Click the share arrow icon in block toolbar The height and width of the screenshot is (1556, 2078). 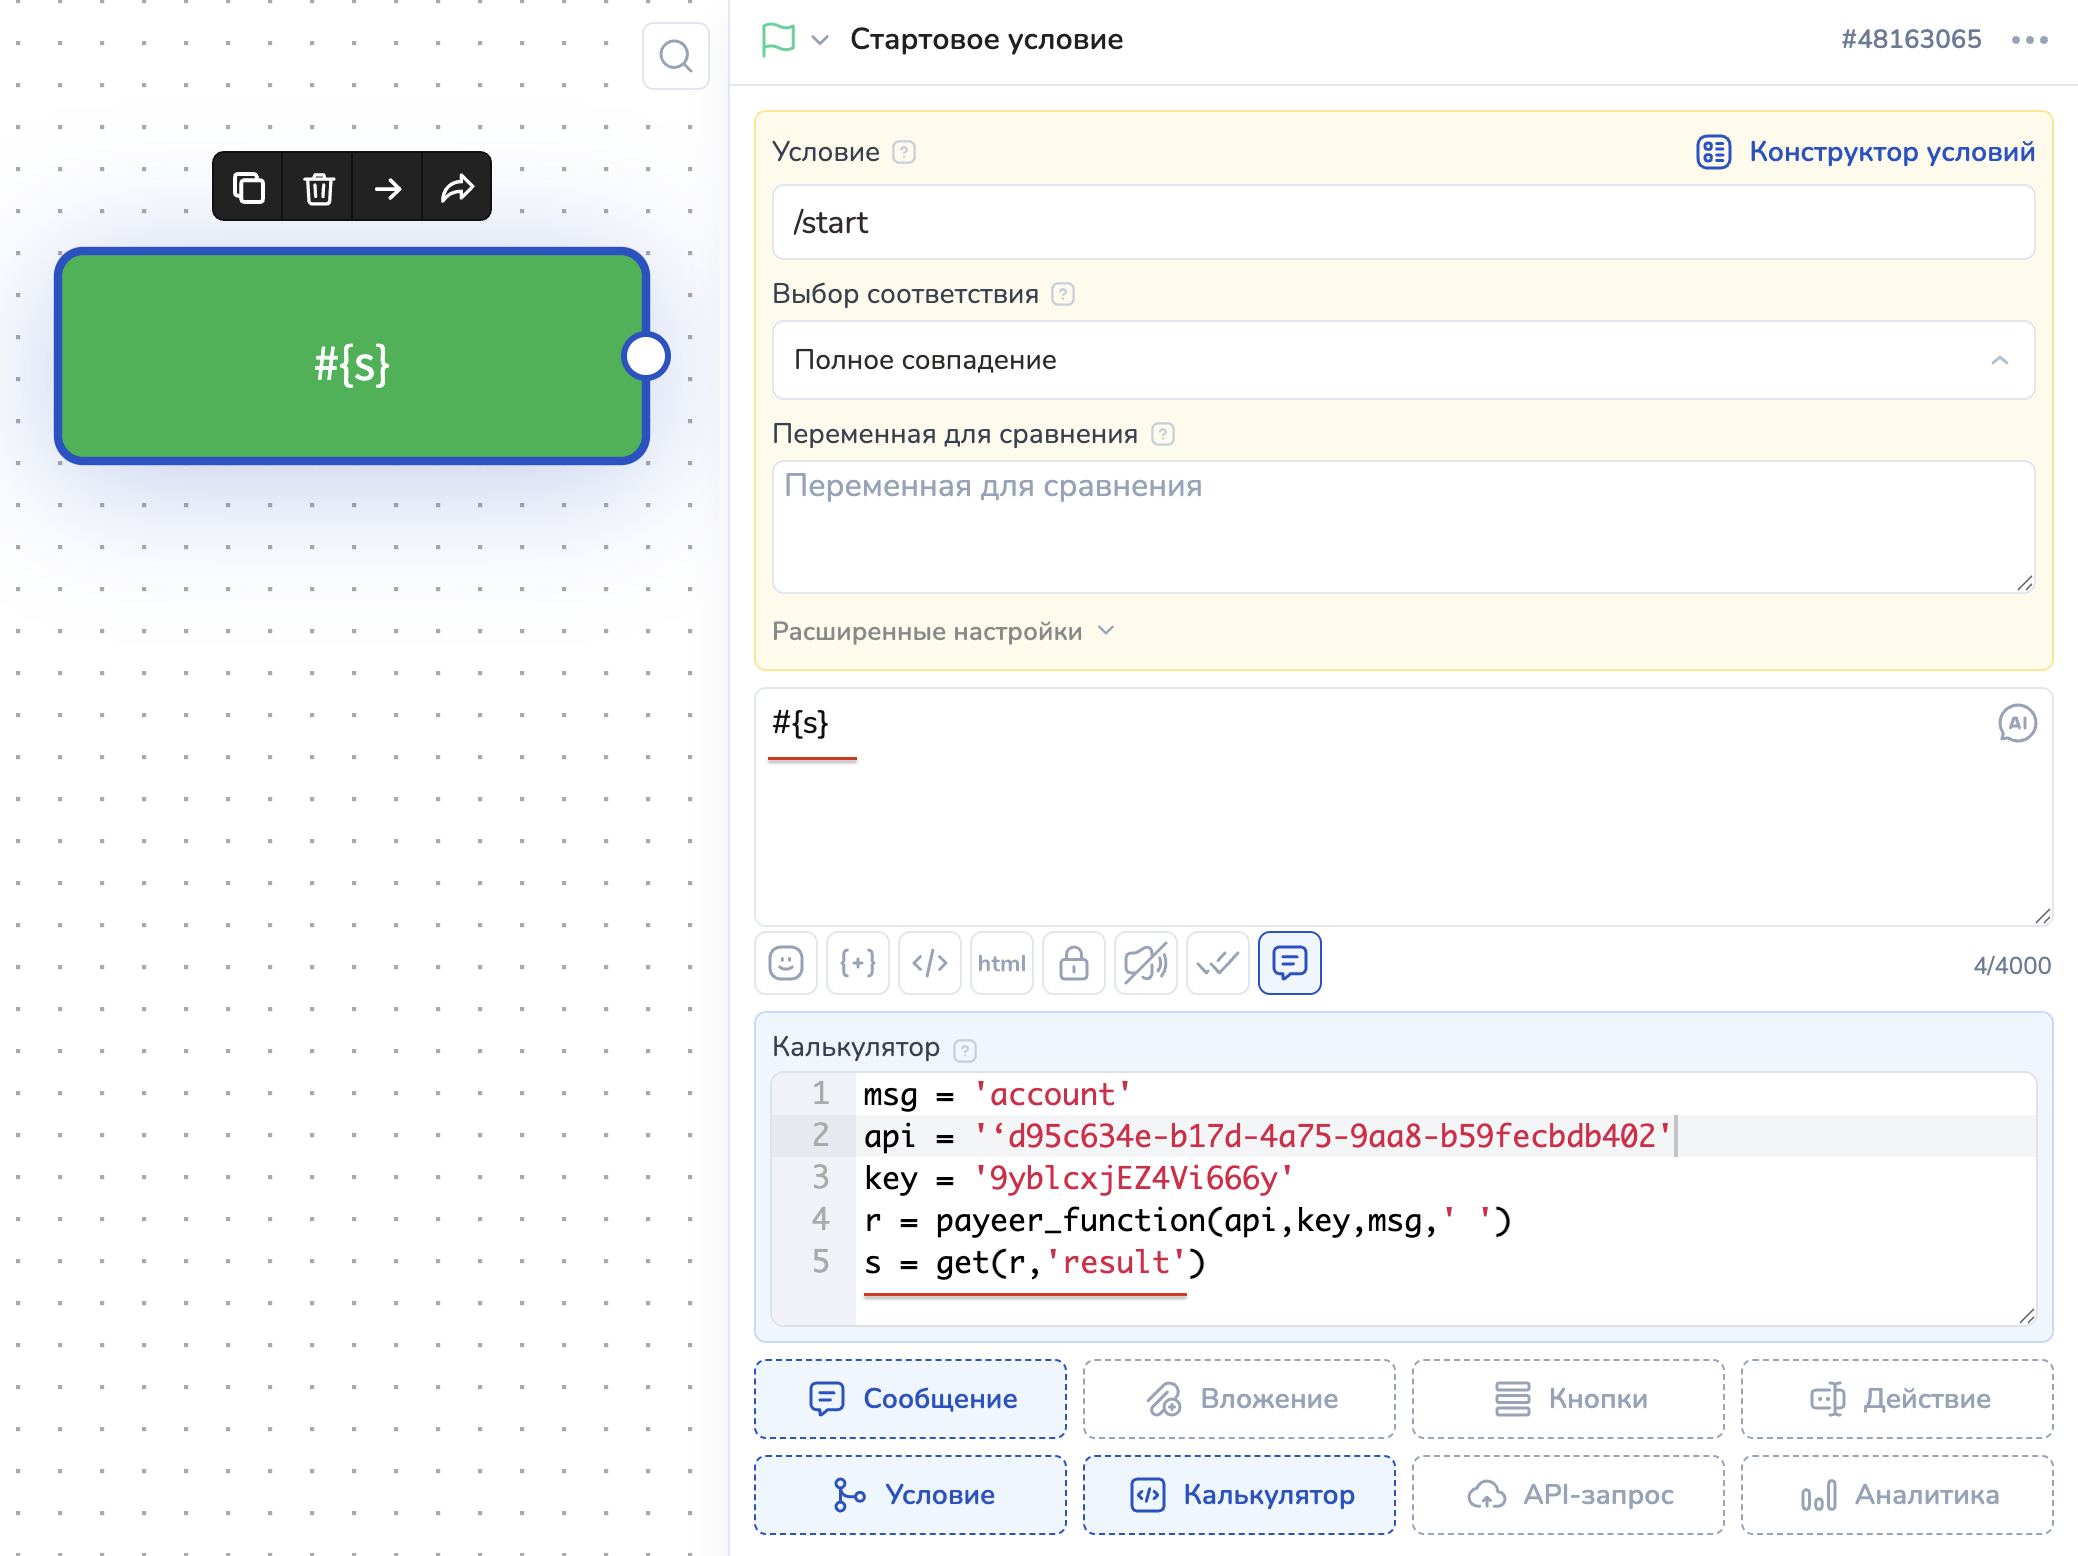click(x=457, y=188)
